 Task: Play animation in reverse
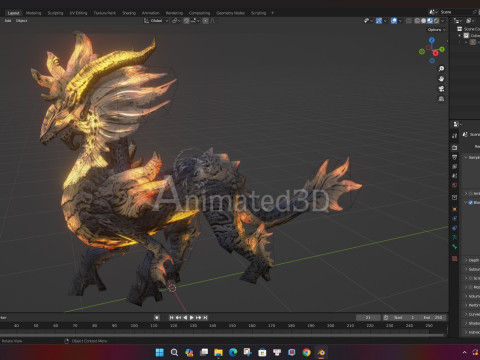[185, 318]
